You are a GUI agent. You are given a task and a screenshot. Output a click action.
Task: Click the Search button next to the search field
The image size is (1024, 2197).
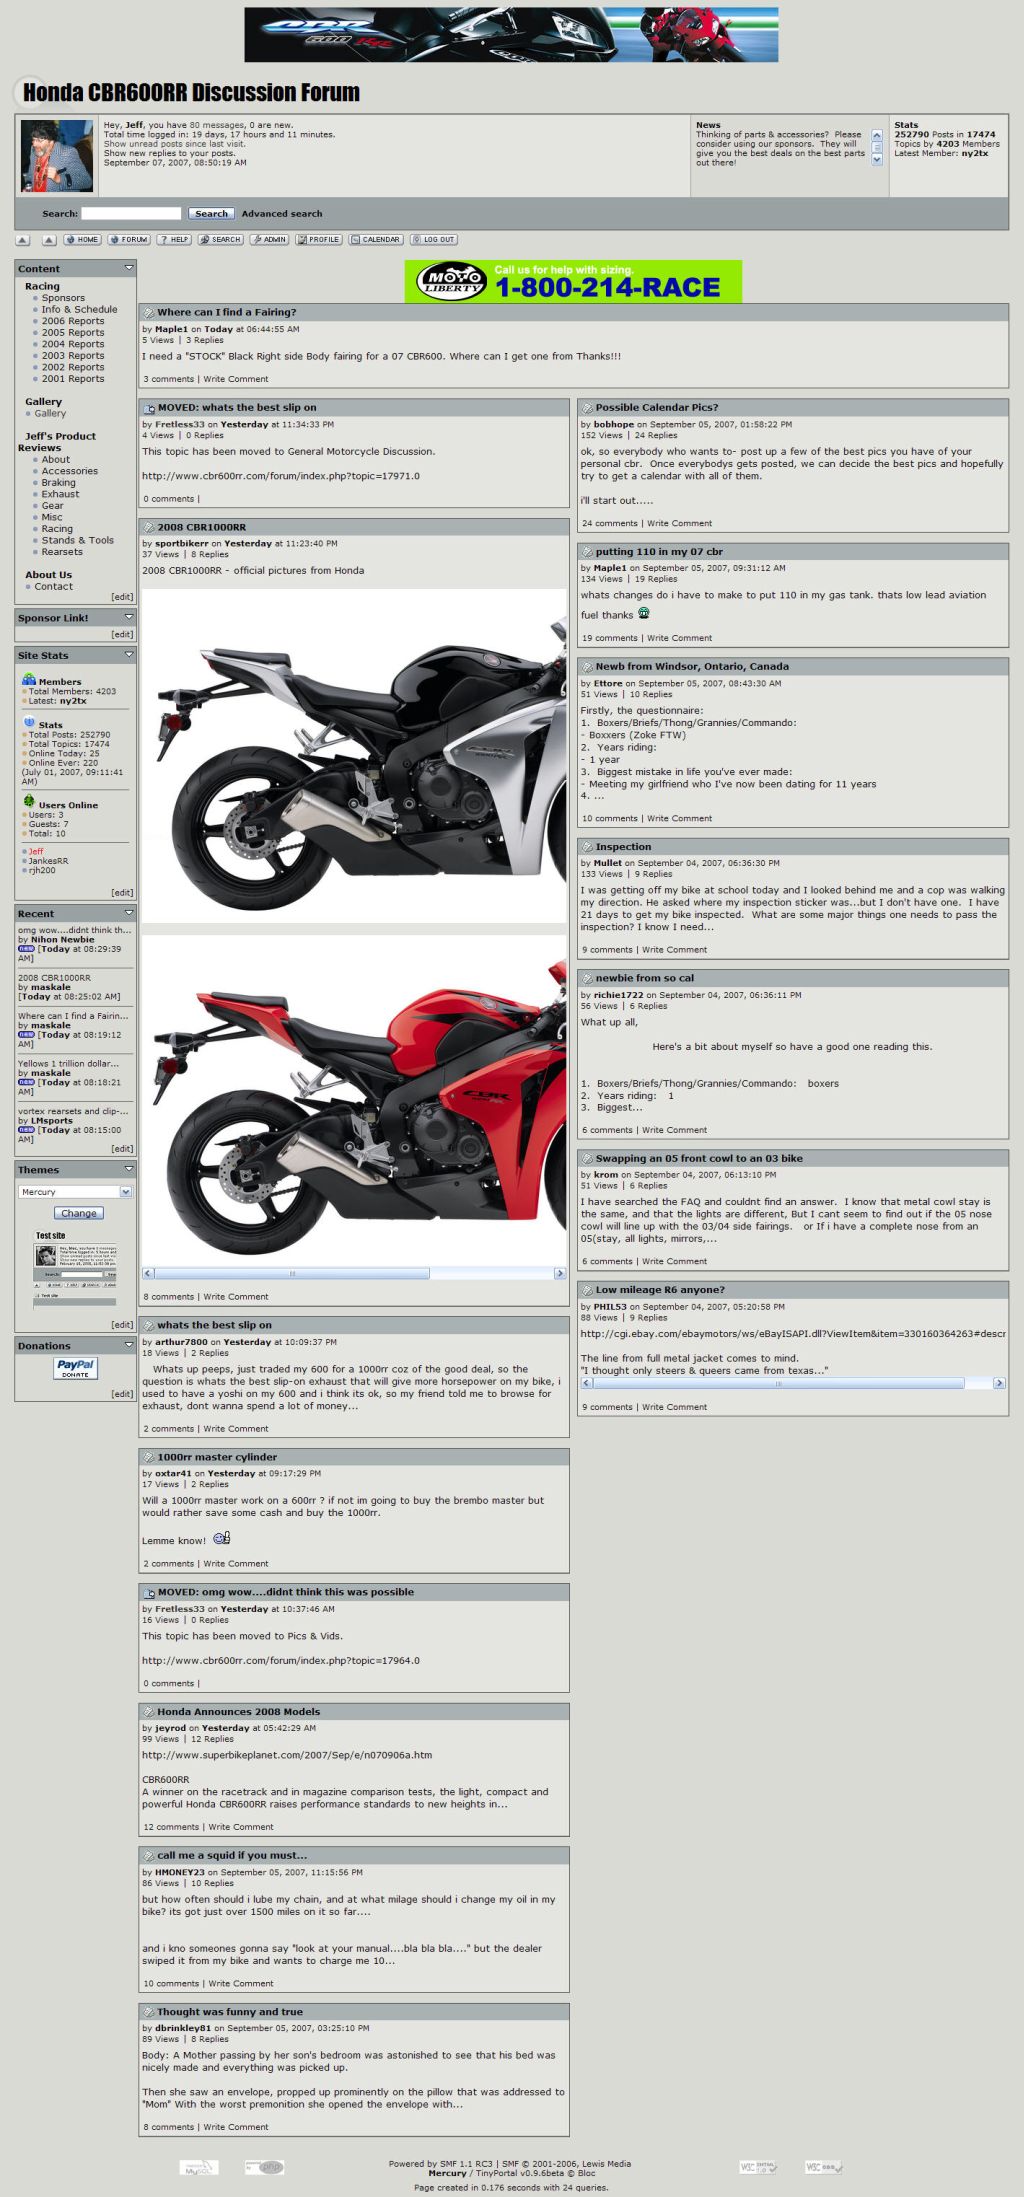click(x=211, y=214)
